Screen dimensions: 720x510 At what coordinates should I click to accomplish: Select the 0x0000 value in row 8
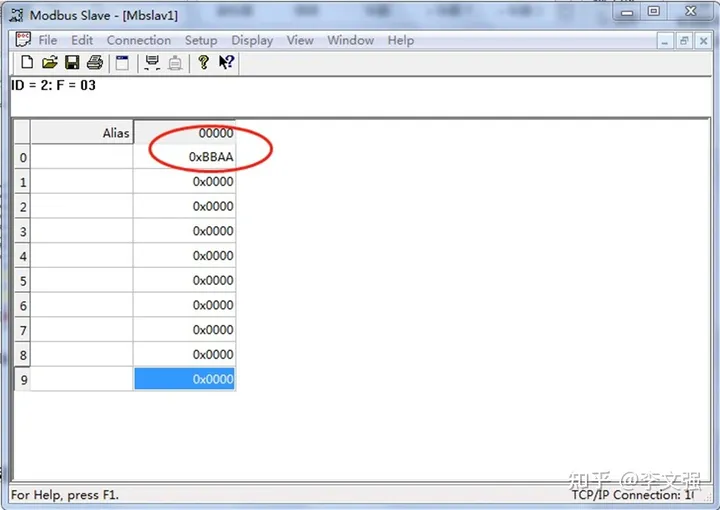click(x=185, y=355)
